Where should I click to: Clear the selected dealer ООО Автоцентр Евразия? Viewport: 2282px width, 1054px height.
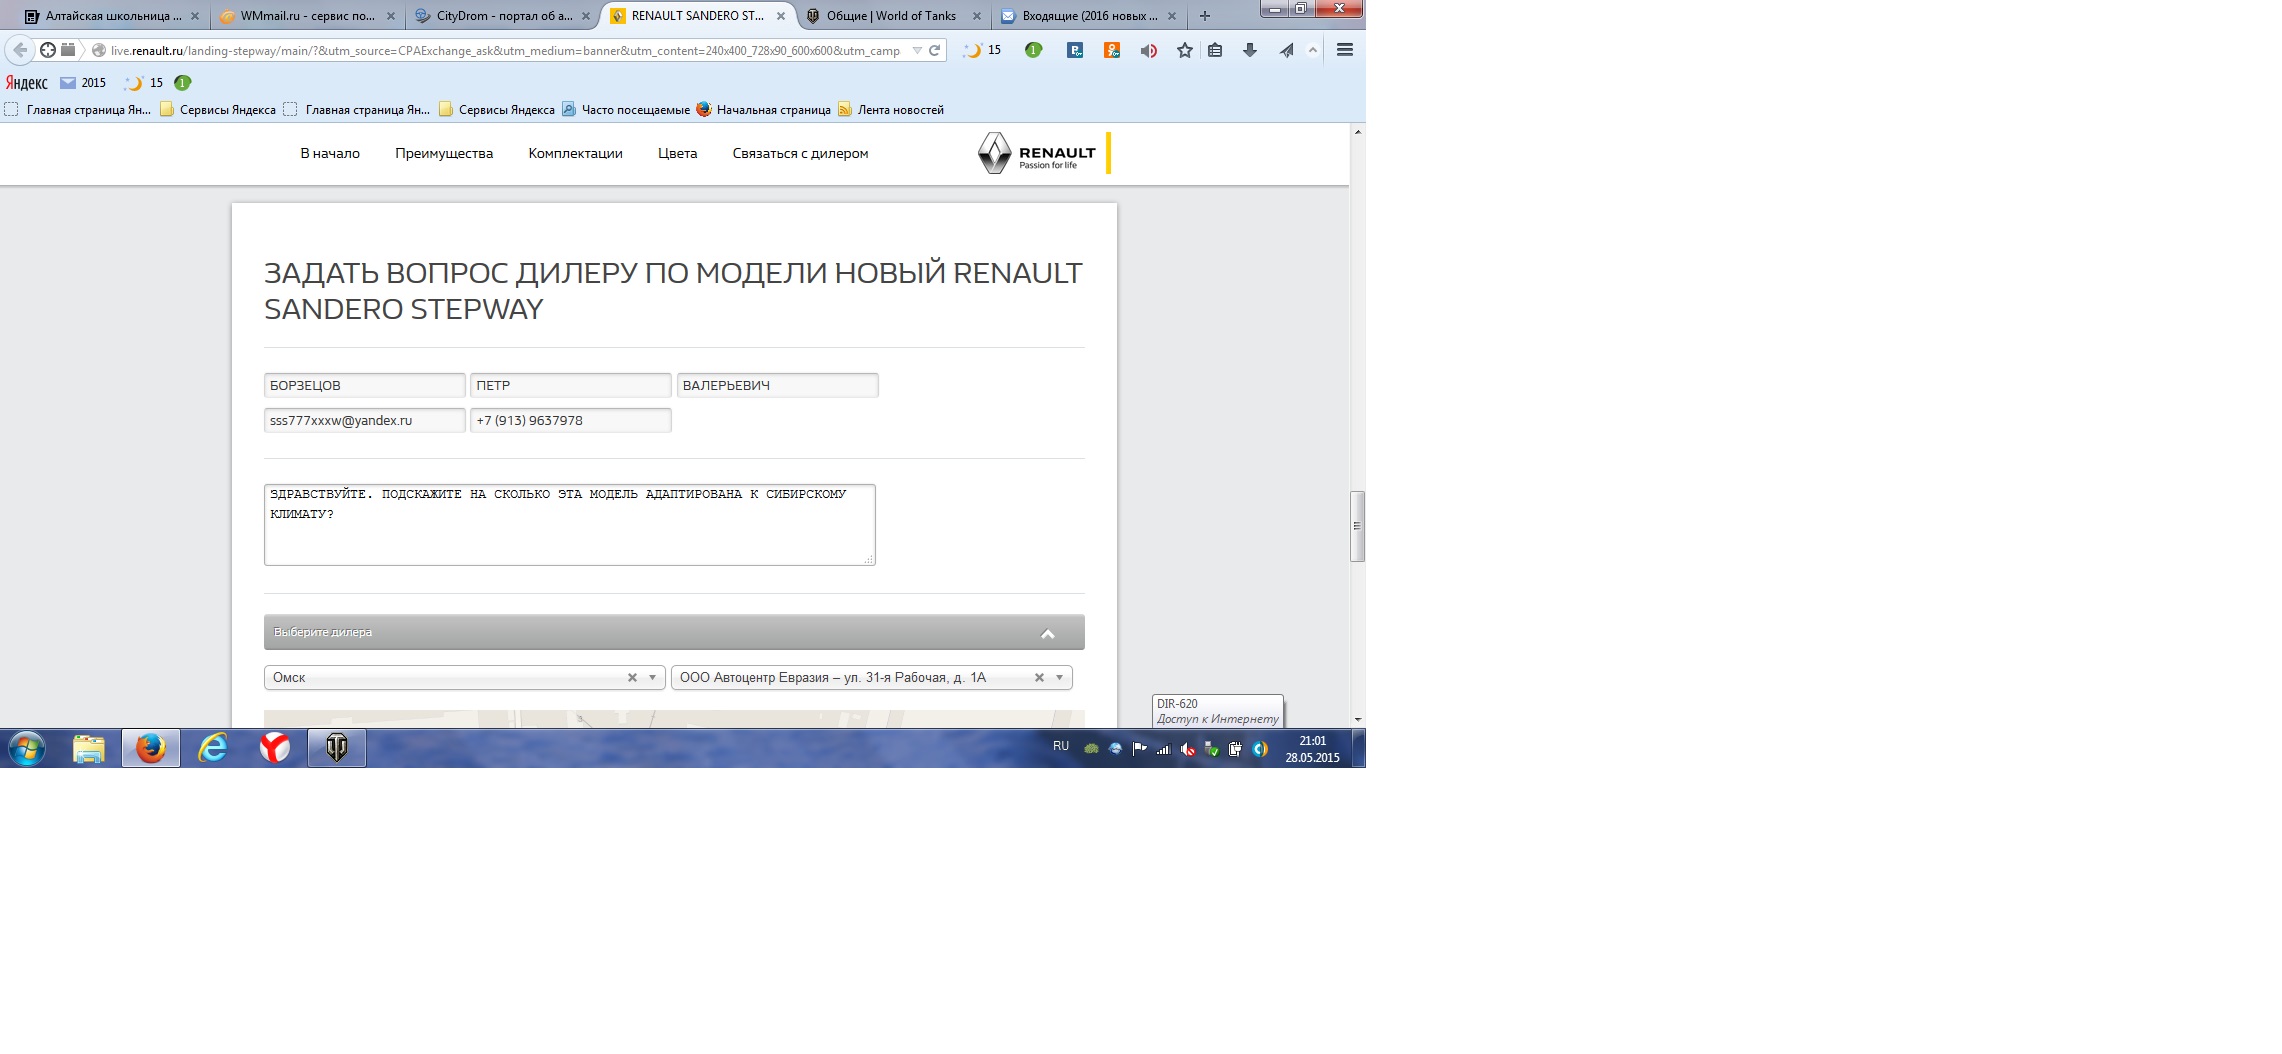point(1039,678)
